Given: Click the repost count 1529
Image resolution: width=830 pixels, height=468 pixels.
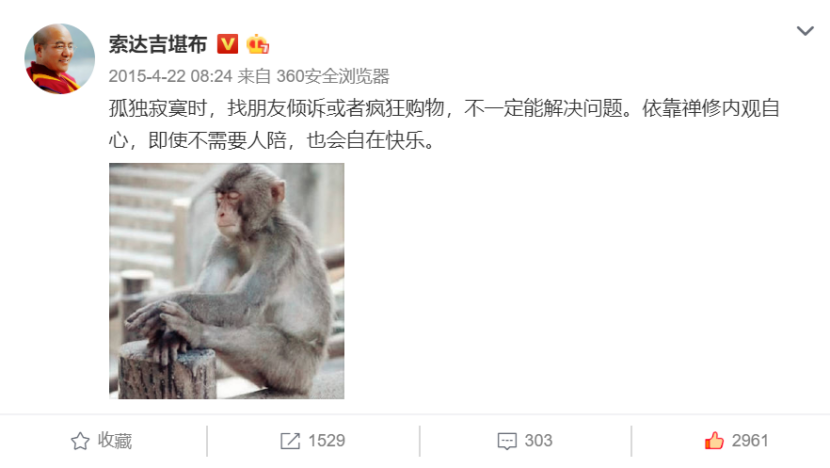Looking at the screenshot, I should 327,441.
